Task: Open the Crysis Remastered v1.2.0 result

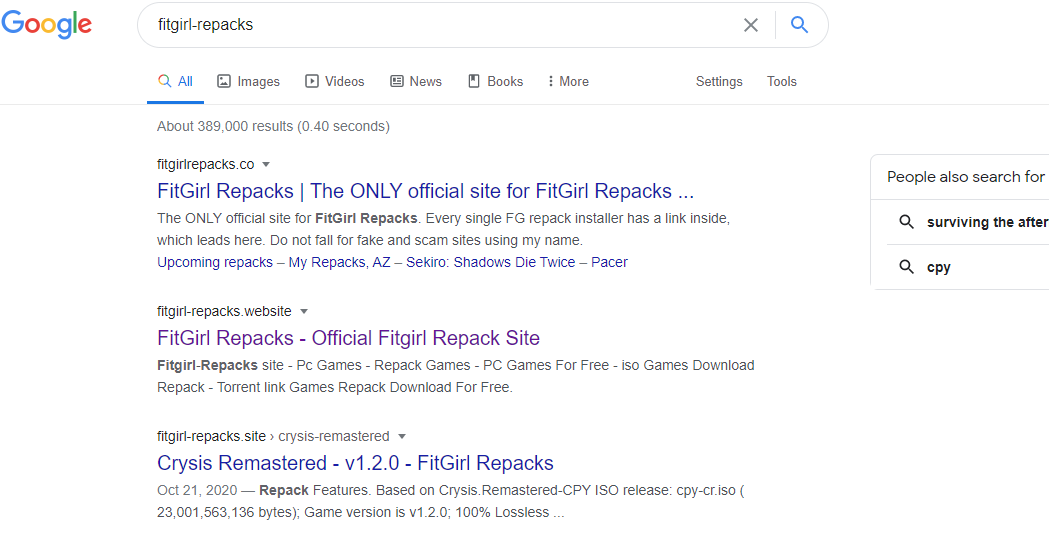Action: click(x=355, y=463)
